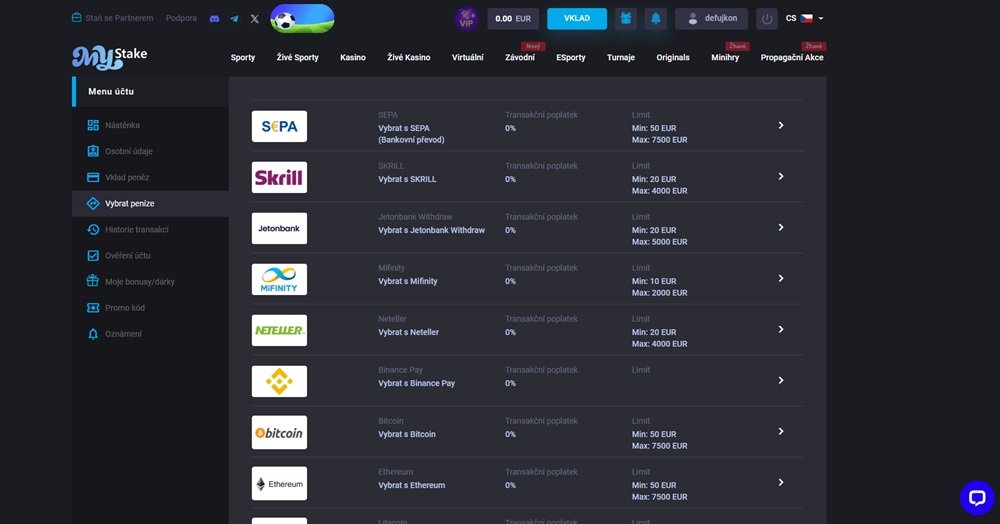Click the MyStake logo
Screen dimensions: 1000x524
(x=109, y=57)
